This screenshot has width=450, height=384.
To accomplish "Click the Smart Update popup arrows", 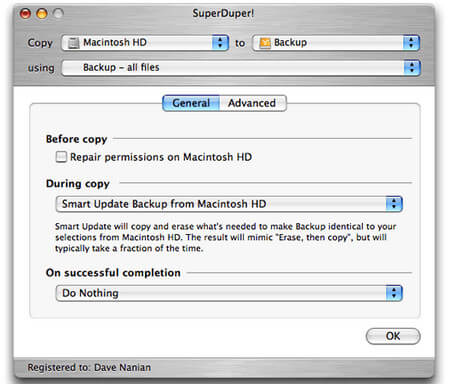I will click(x=394, y=204).
